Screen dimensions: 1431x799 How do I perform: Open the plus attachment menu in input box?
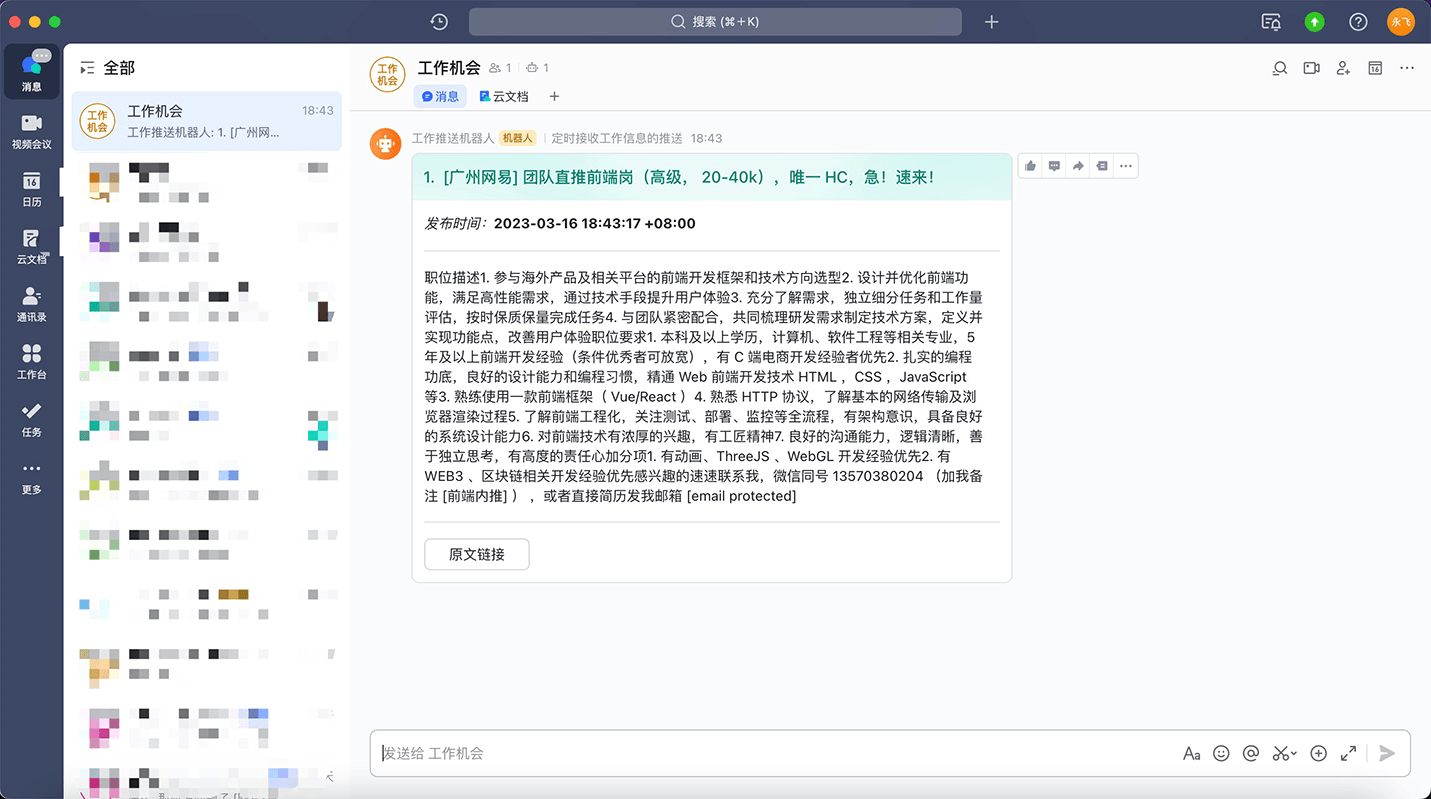coord(1318,754)
